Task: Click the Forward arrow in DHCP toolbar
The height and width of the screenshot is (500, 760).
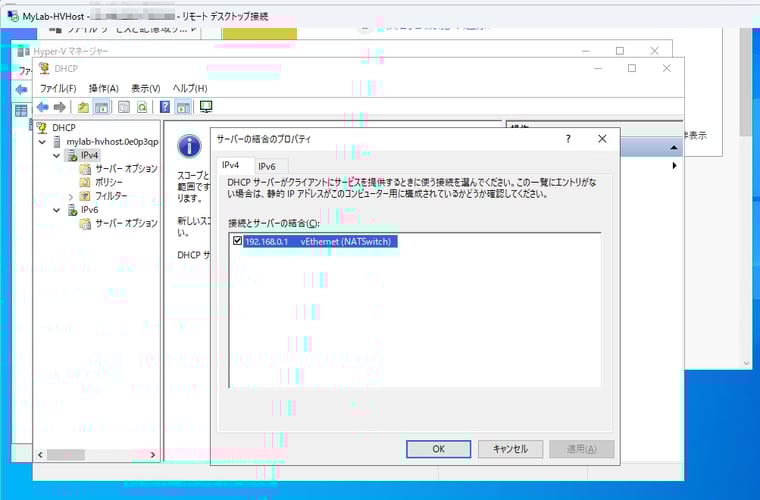Action: [x=60, y=107]
